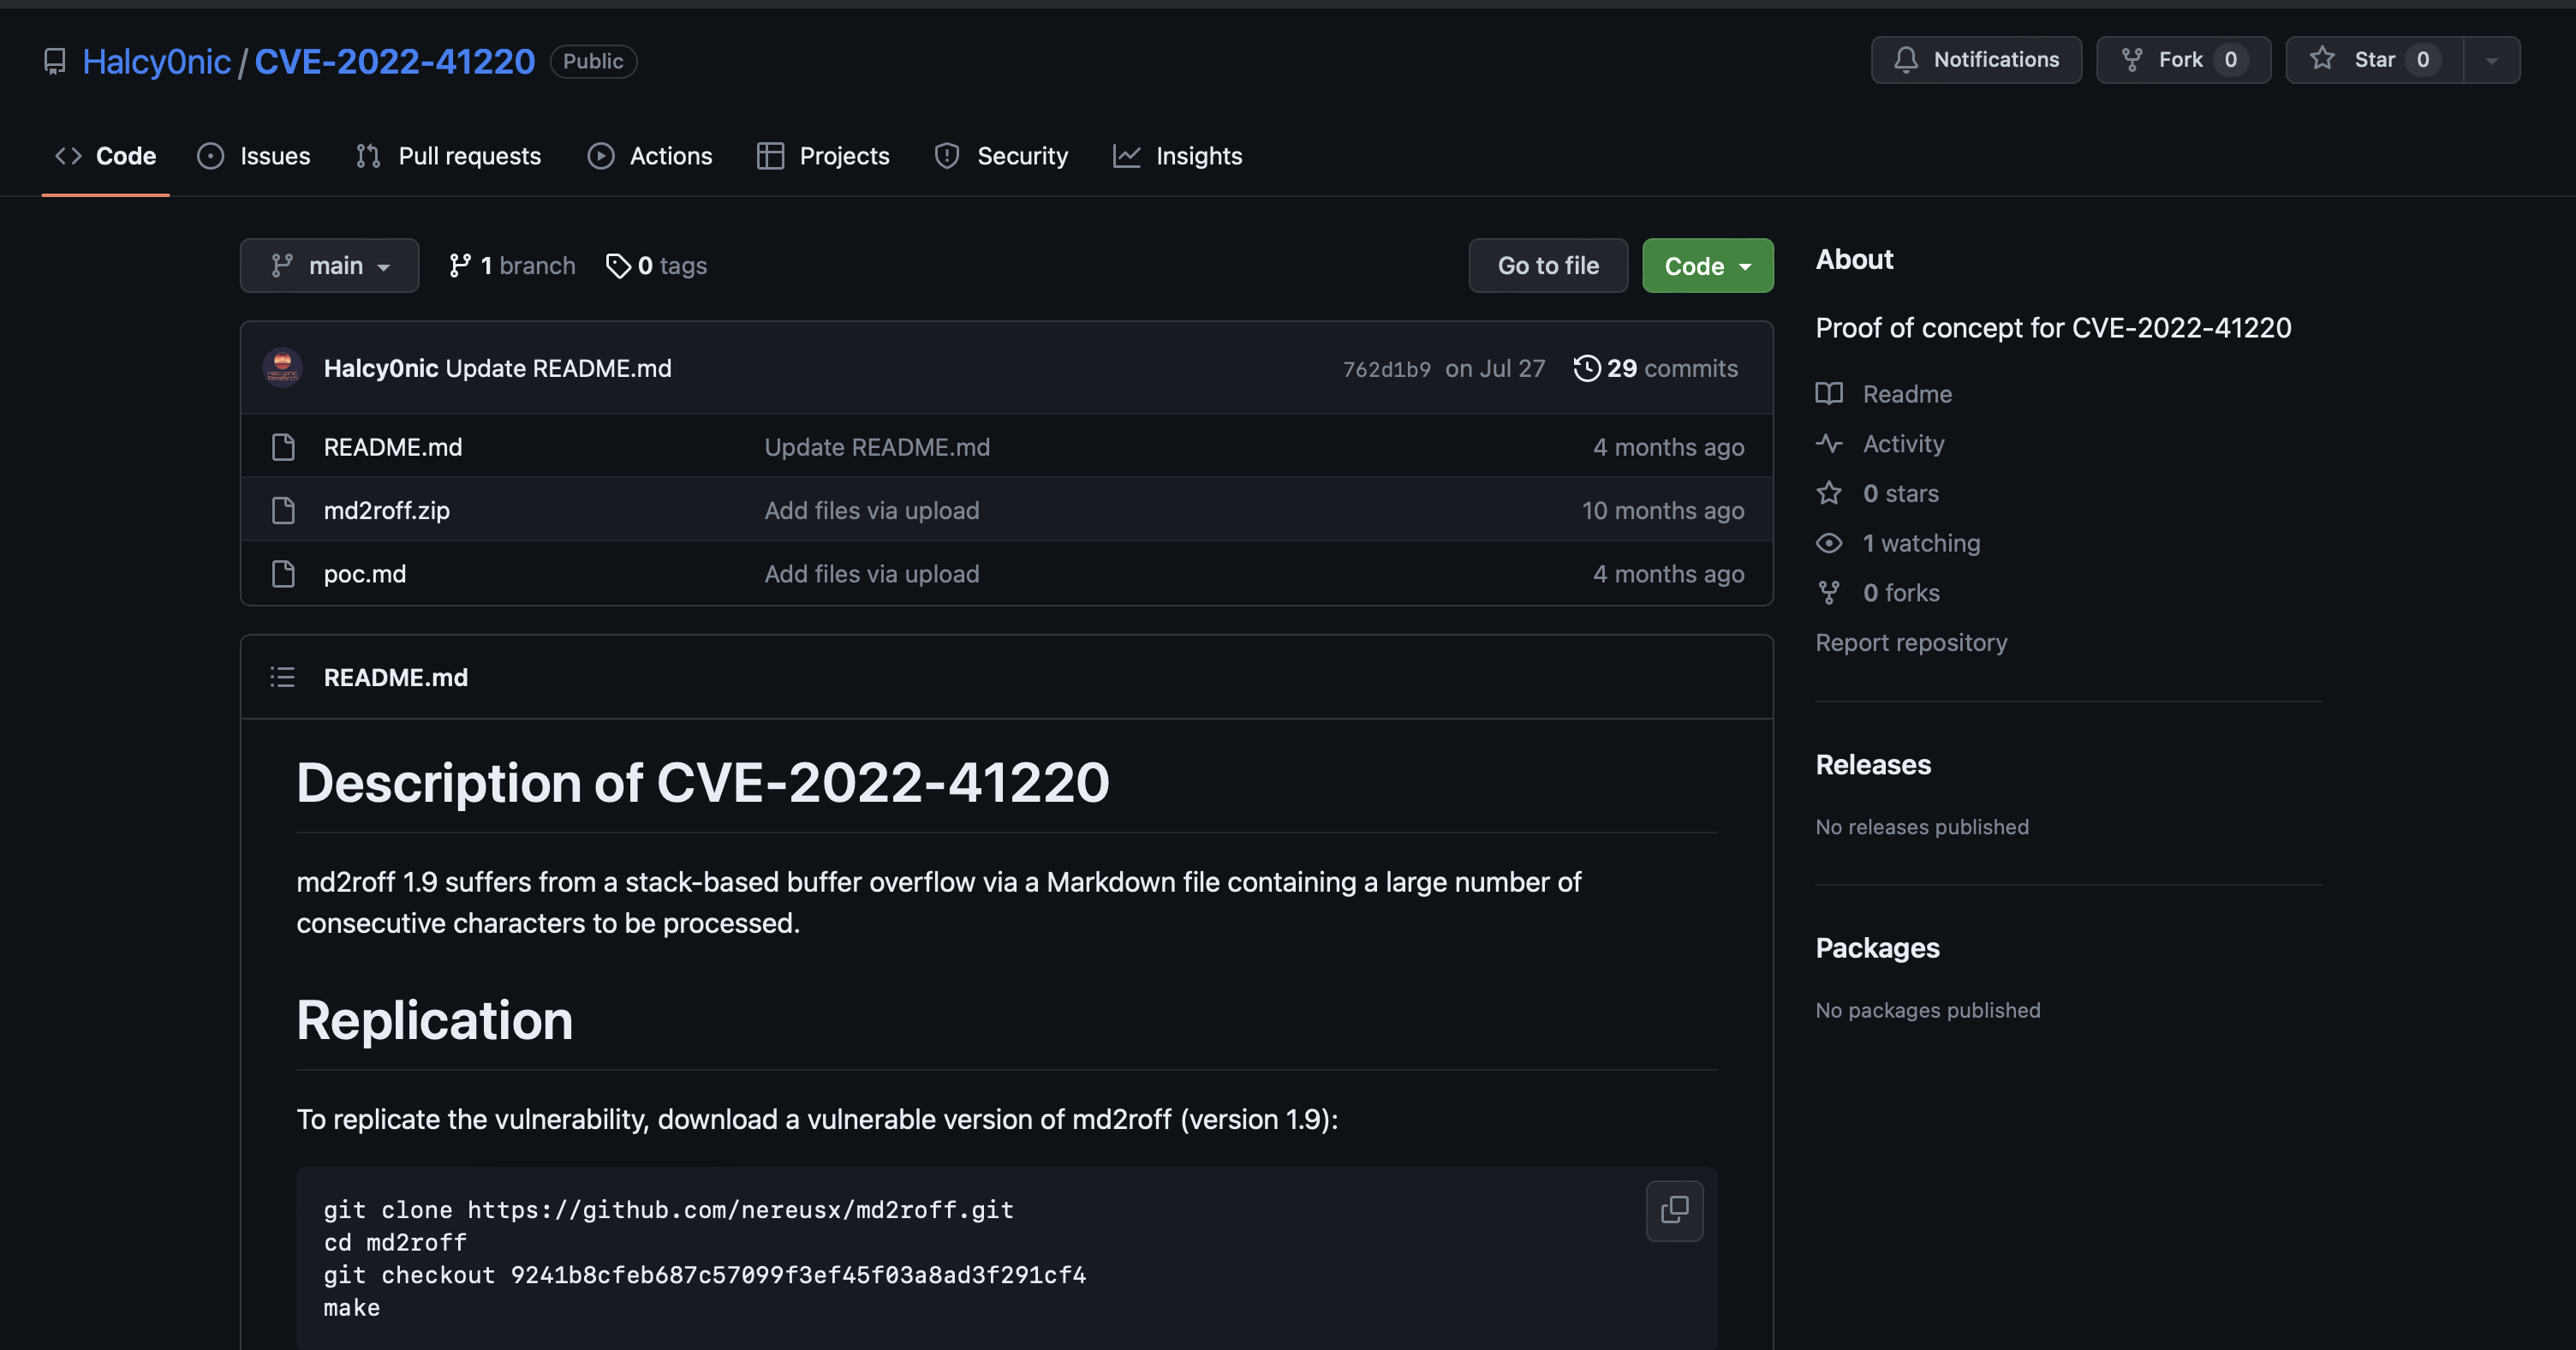Expand the Star lists dropdown arrow
The width and height of the screenshot is (2576, 1350).
coord(2491,60)
